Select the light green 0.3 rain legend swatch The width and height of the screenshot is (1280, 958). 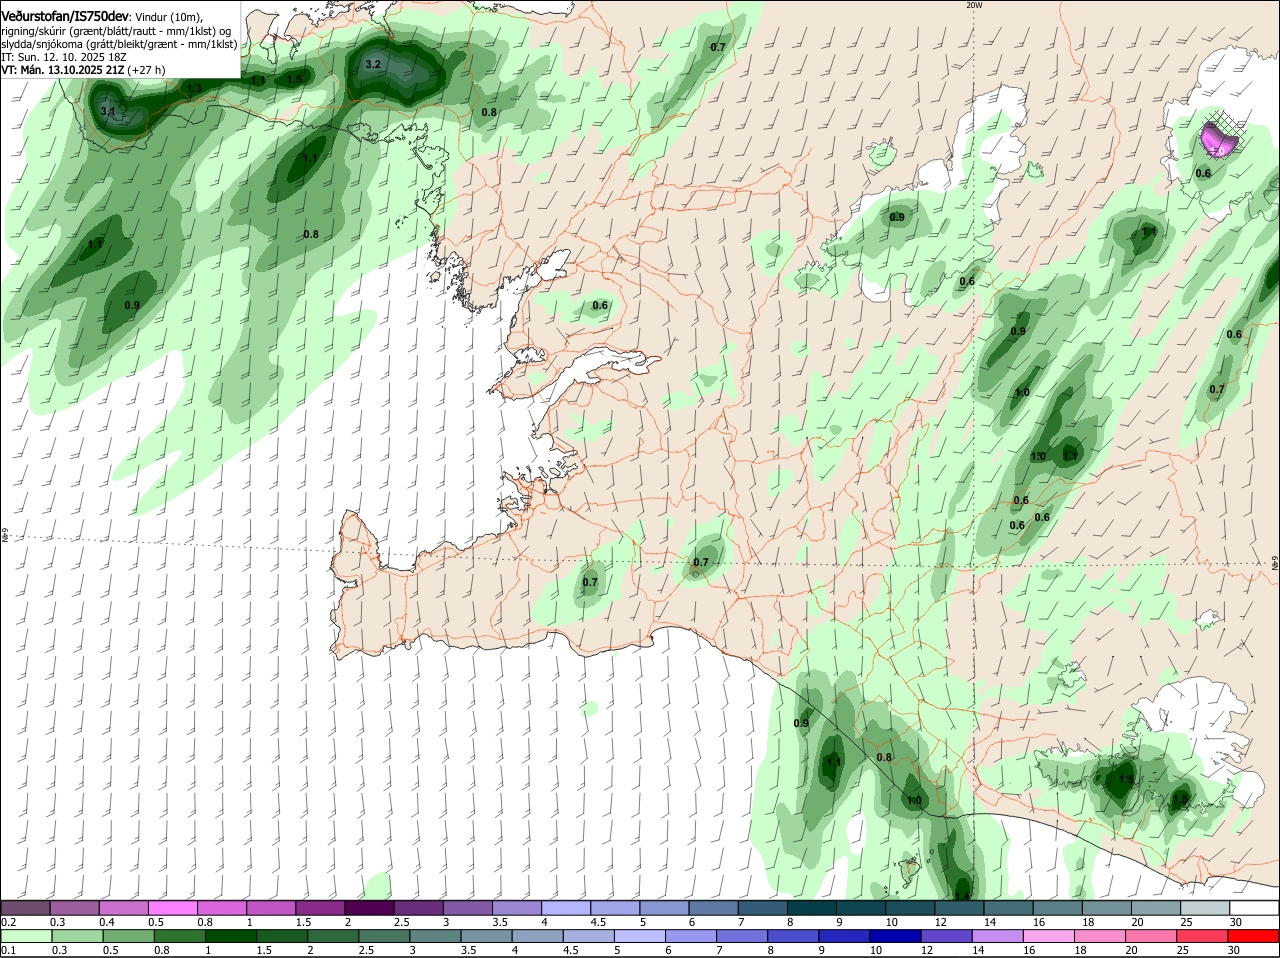(x=77, y=936)
